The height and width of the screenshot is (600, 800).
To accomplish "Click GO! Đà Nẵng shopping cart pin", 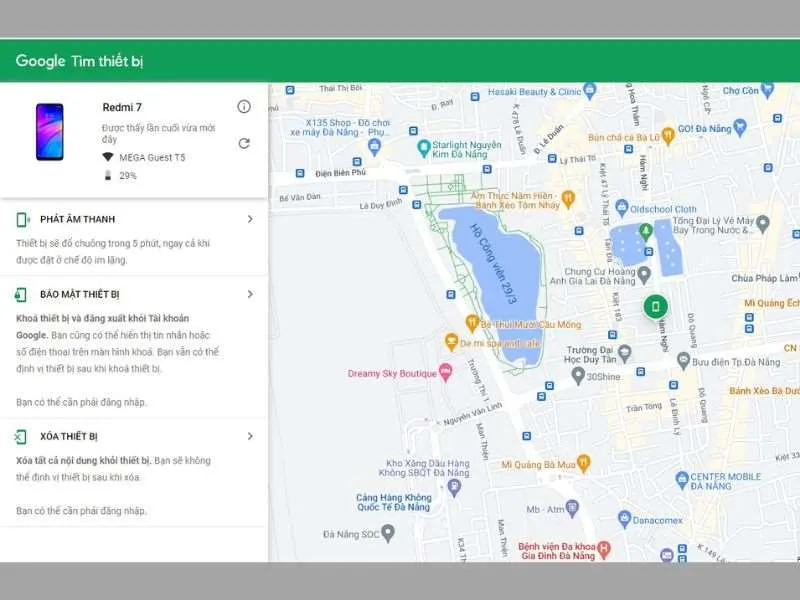I will (739, 127).
